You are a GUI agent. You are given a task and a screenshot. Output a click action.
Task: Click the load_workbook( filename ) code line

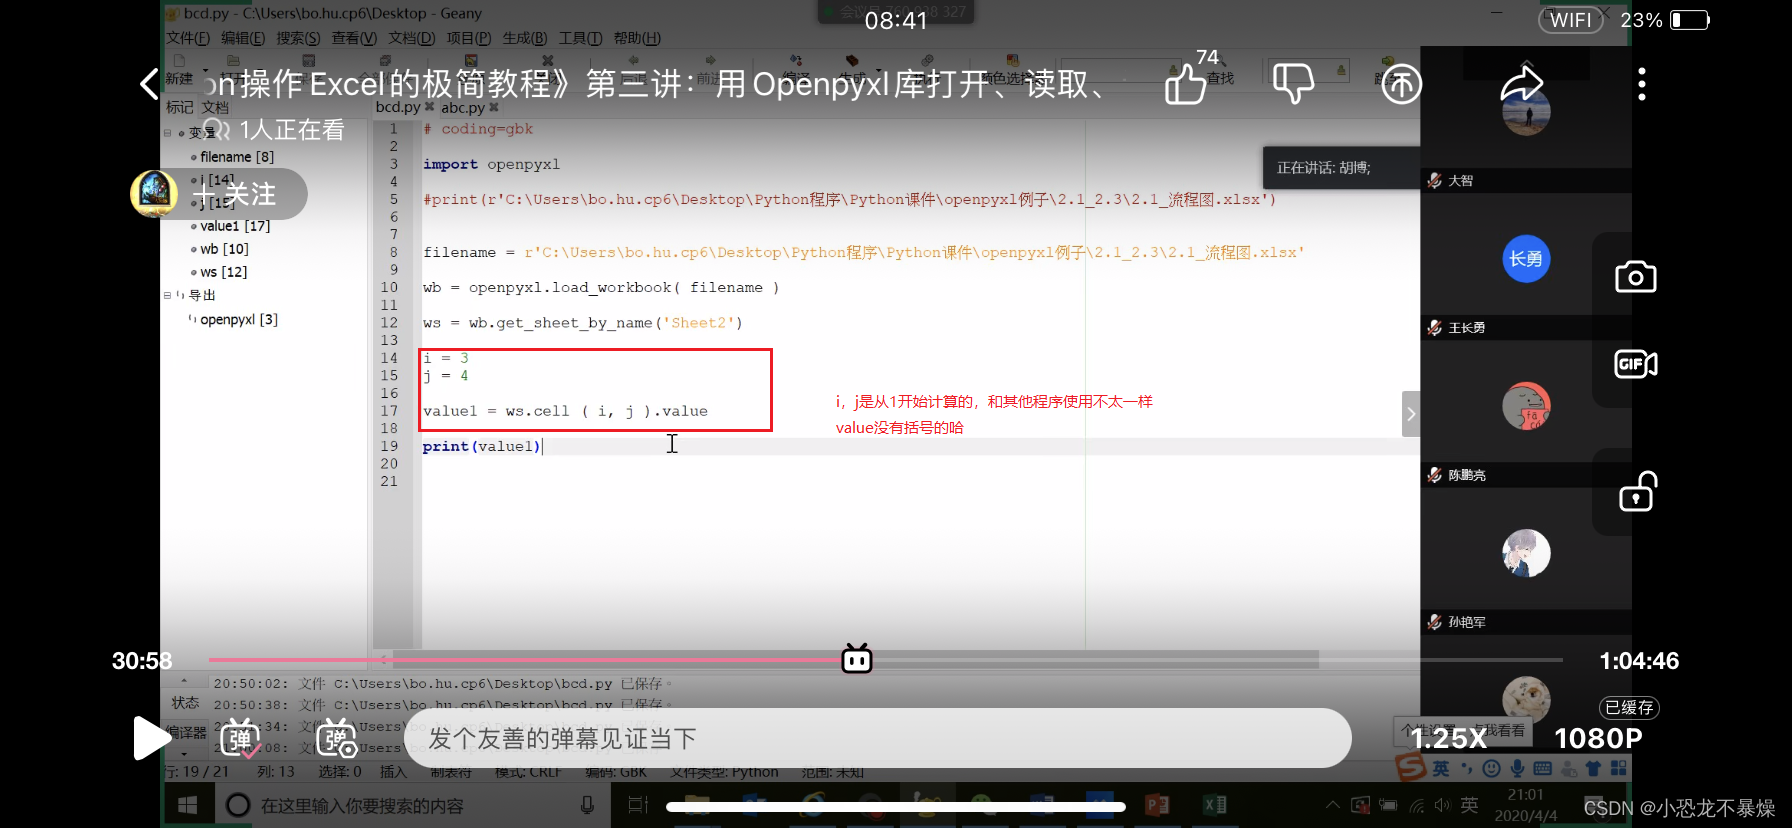pyautogui.click(x=601, y=288)
